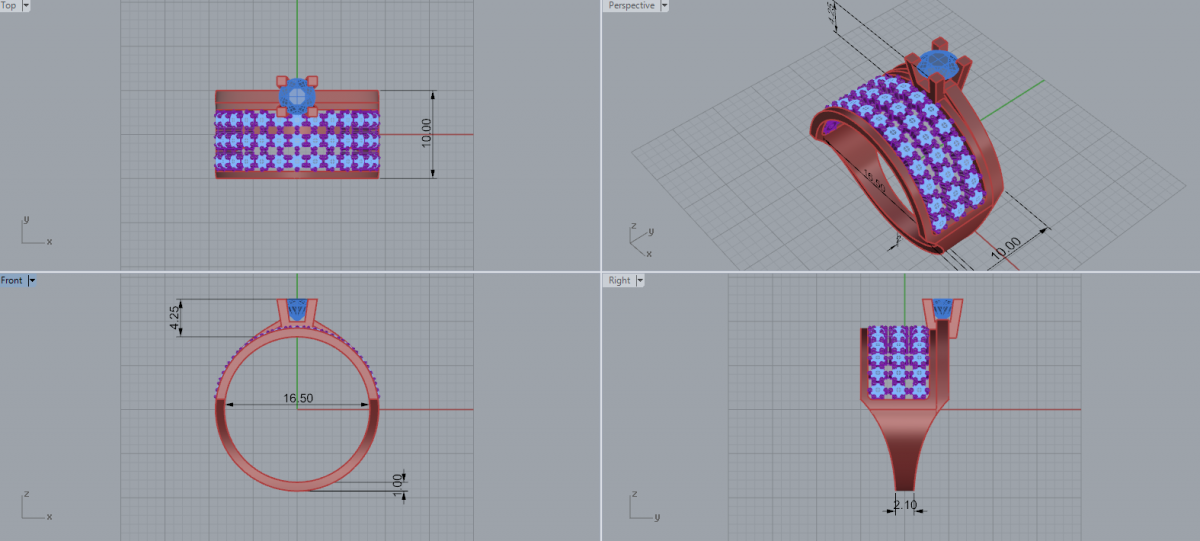
Task: Select the blue center gem in Perspective viewport
Action: 938,64
